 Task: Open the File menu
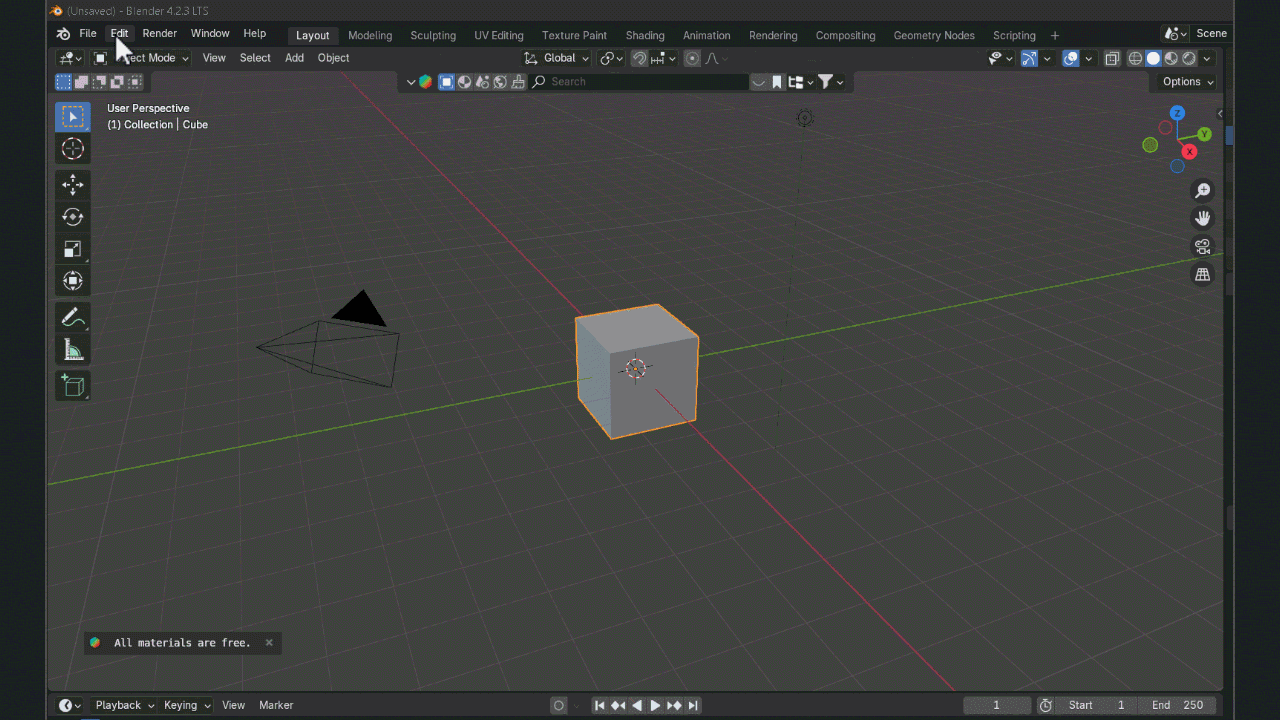(x=88, y=33)
